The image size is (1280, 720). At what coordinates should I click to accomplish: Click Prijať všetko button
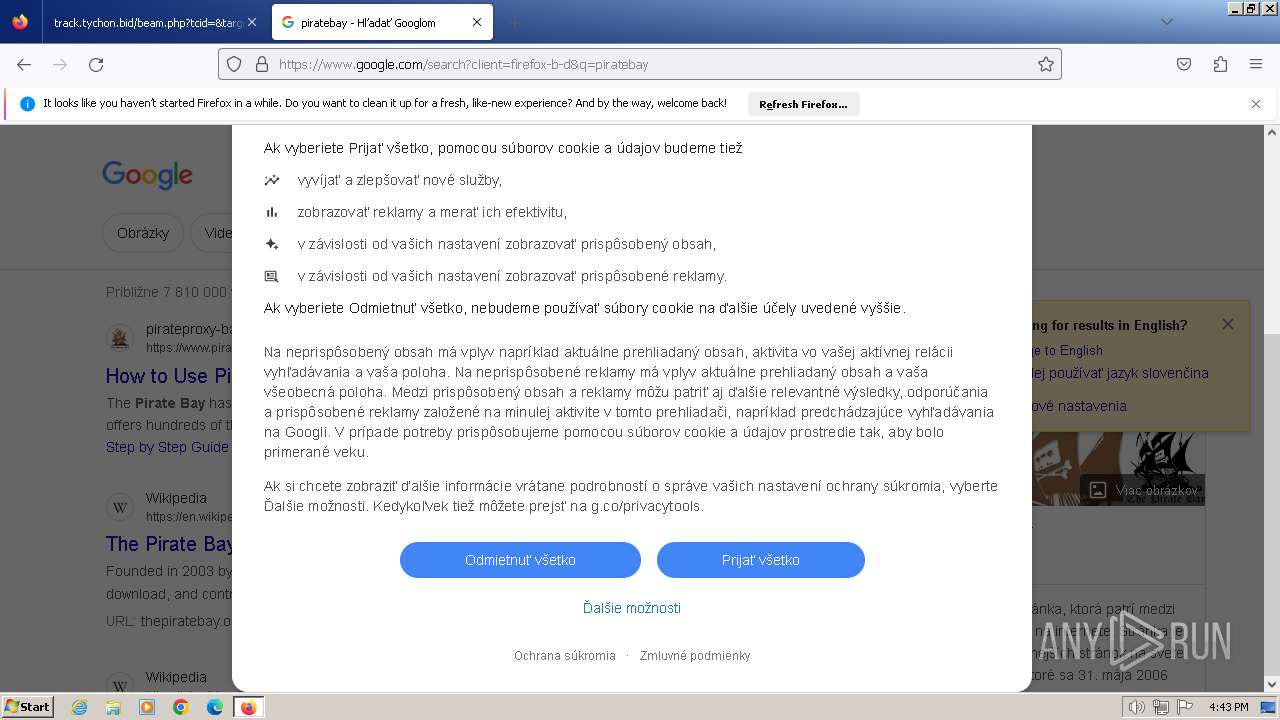click(x=761, y=560)
